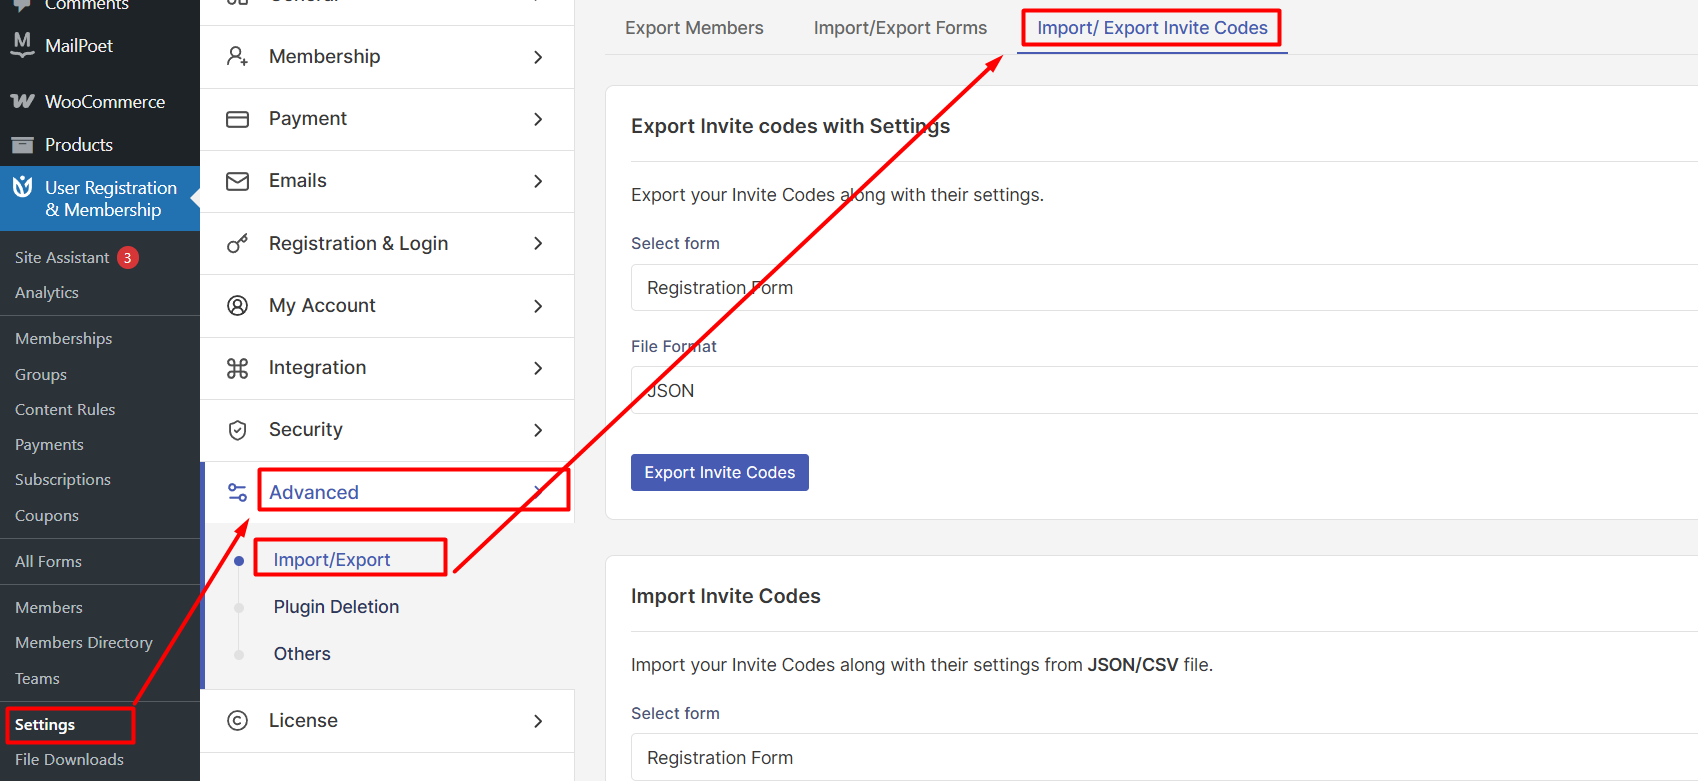This screenshot has height=781, width=1698.
Task: Open Subscriptions in the sidebar
Action: [63, 479]
